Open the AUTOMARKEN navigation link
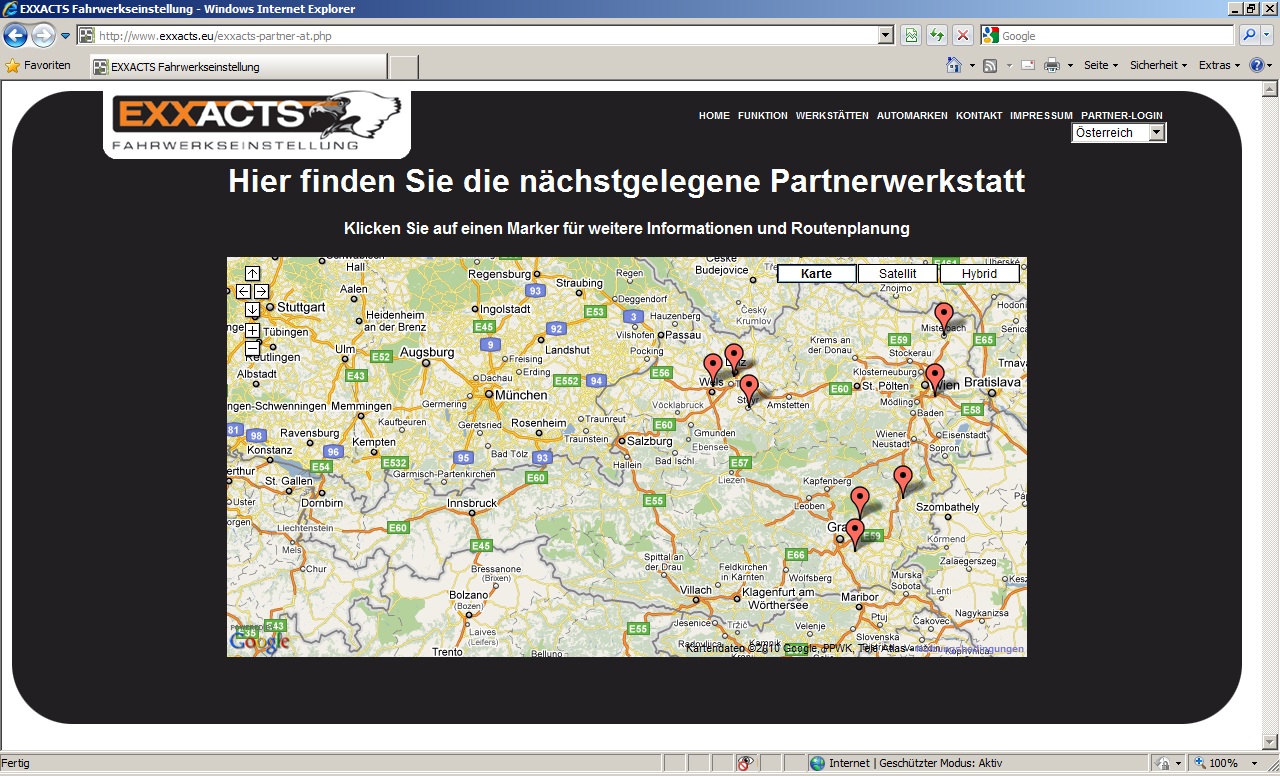1280x776 pixels. click(912, 116)
